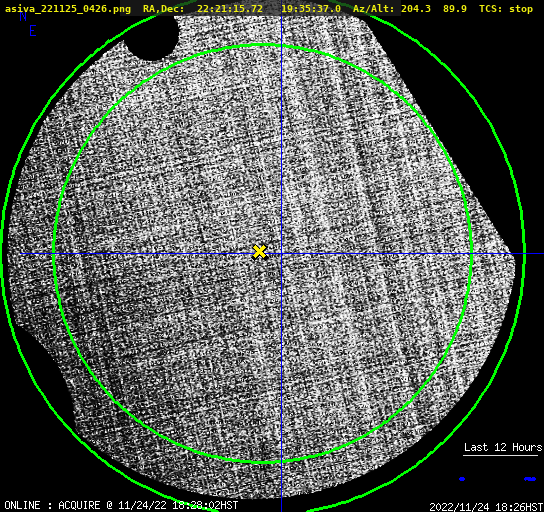Click the Dec value 19:35:37.0
This screenshot has width=544, height=512.
point(311,9)
